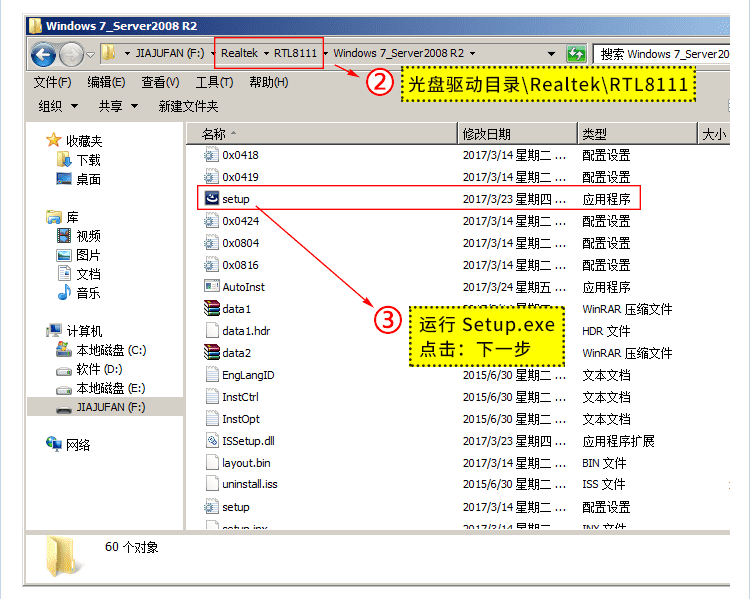Click the greyed Forward arrow button
The height and width of the screenshot is (599, 750).
tap(71, 54)
